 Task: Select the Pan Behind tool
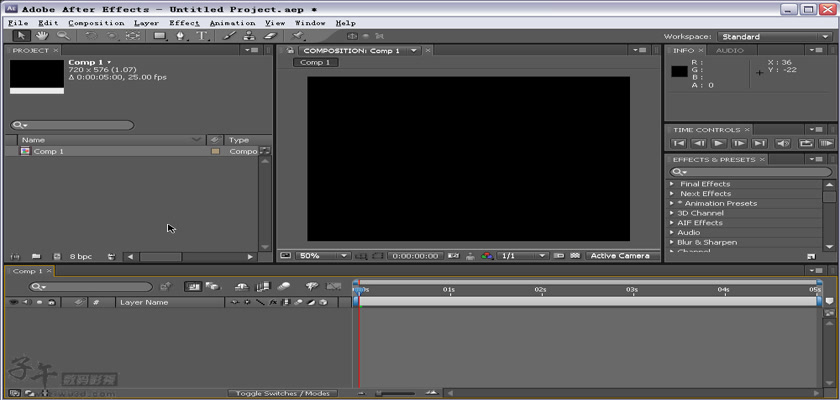coord(133,36)
